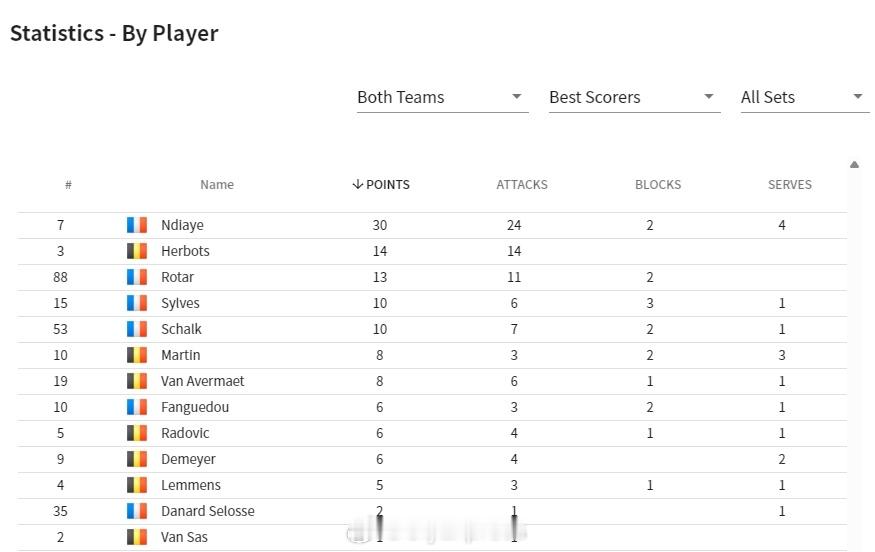This screenshot has height=552, width=875.
Task: Select the Van Avermaet player row
Action: (x=432, y=381)
